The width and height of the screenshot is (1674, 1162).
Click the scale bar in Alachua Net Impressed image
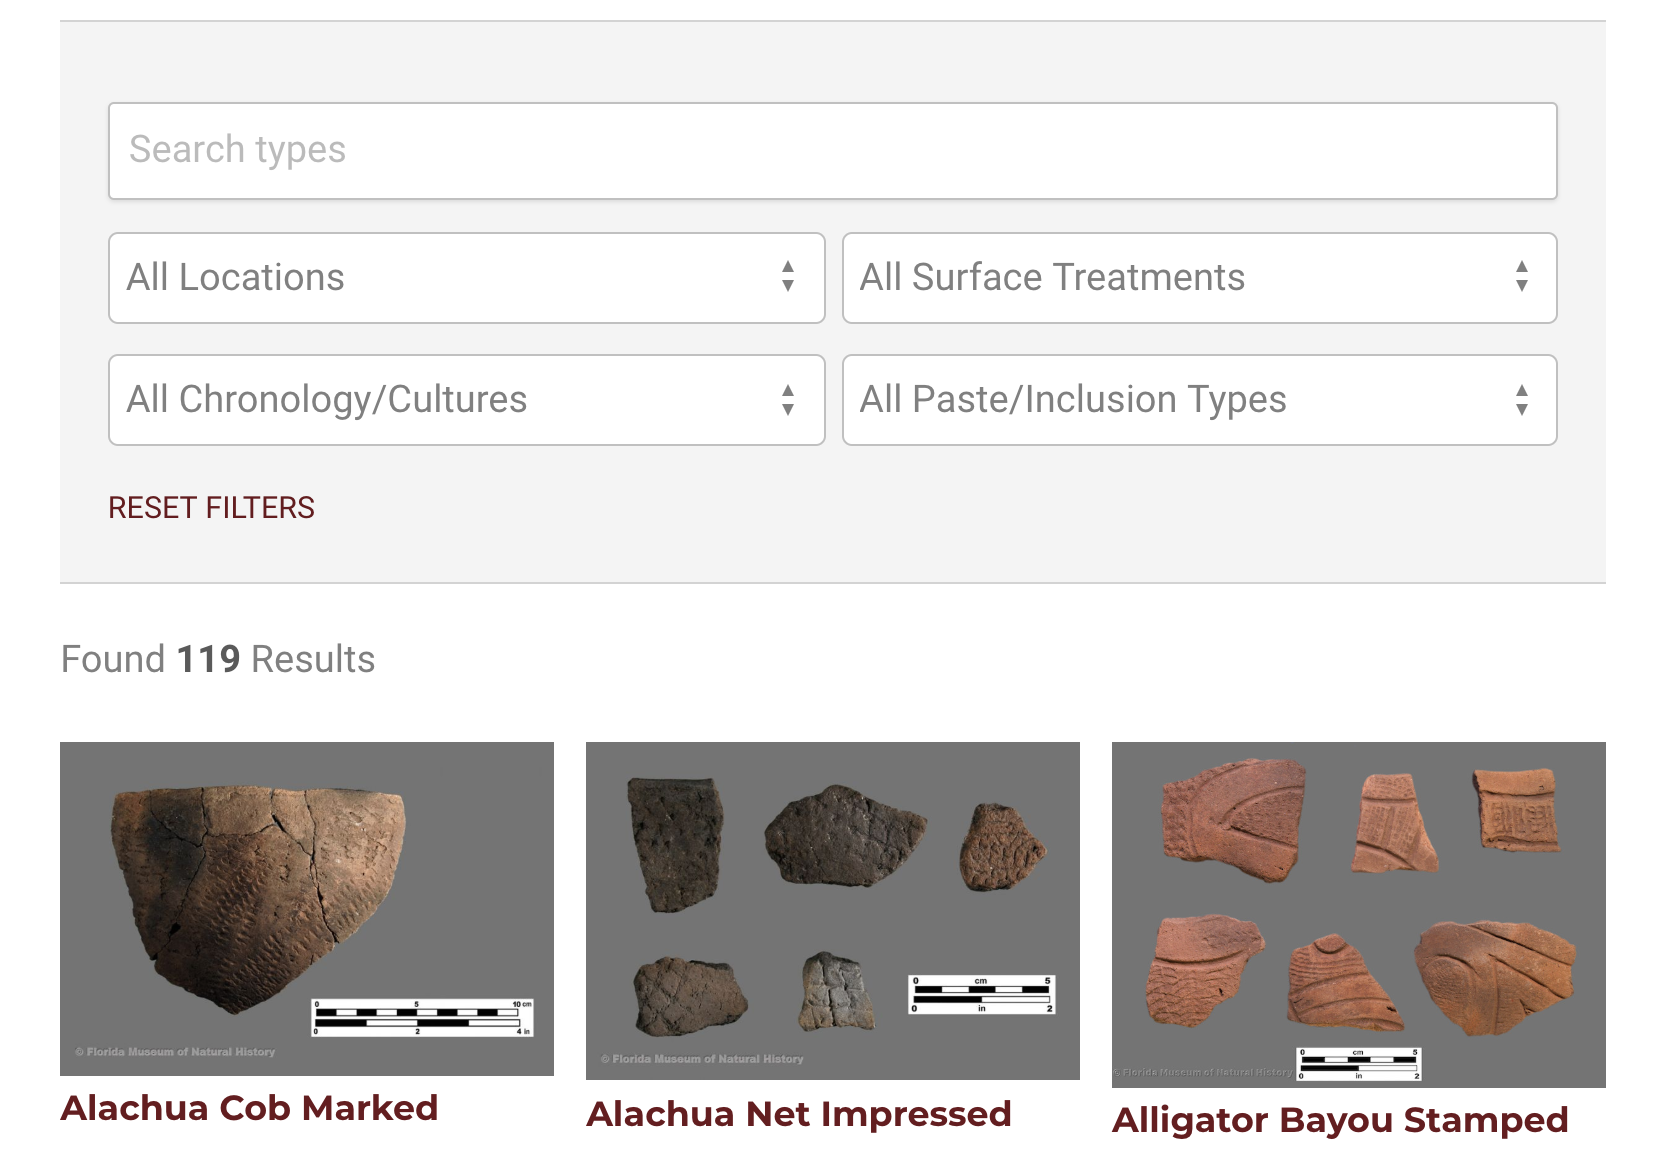pyautogui.click(x=981, y=994)
